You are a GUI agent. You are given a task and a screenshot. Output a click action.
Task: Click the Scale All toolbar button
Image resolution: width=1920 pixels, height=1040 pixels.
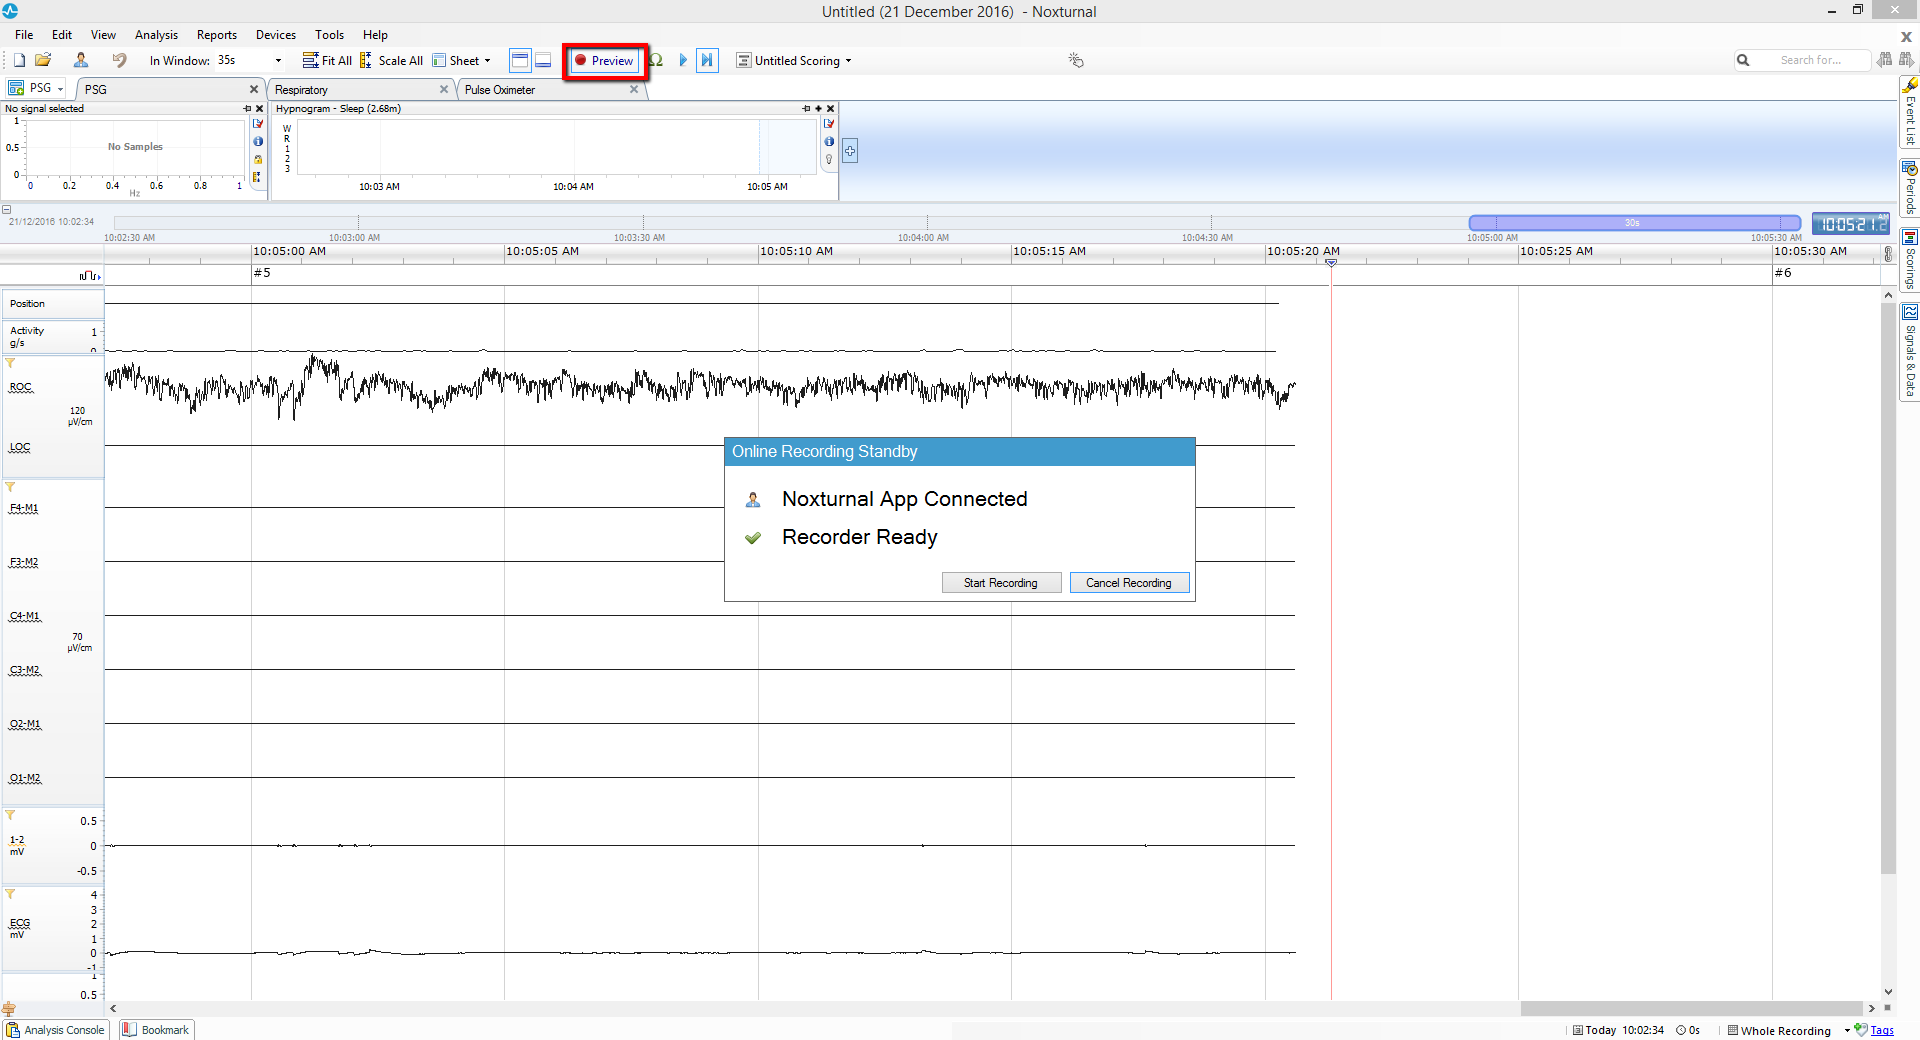coord(391,60)
